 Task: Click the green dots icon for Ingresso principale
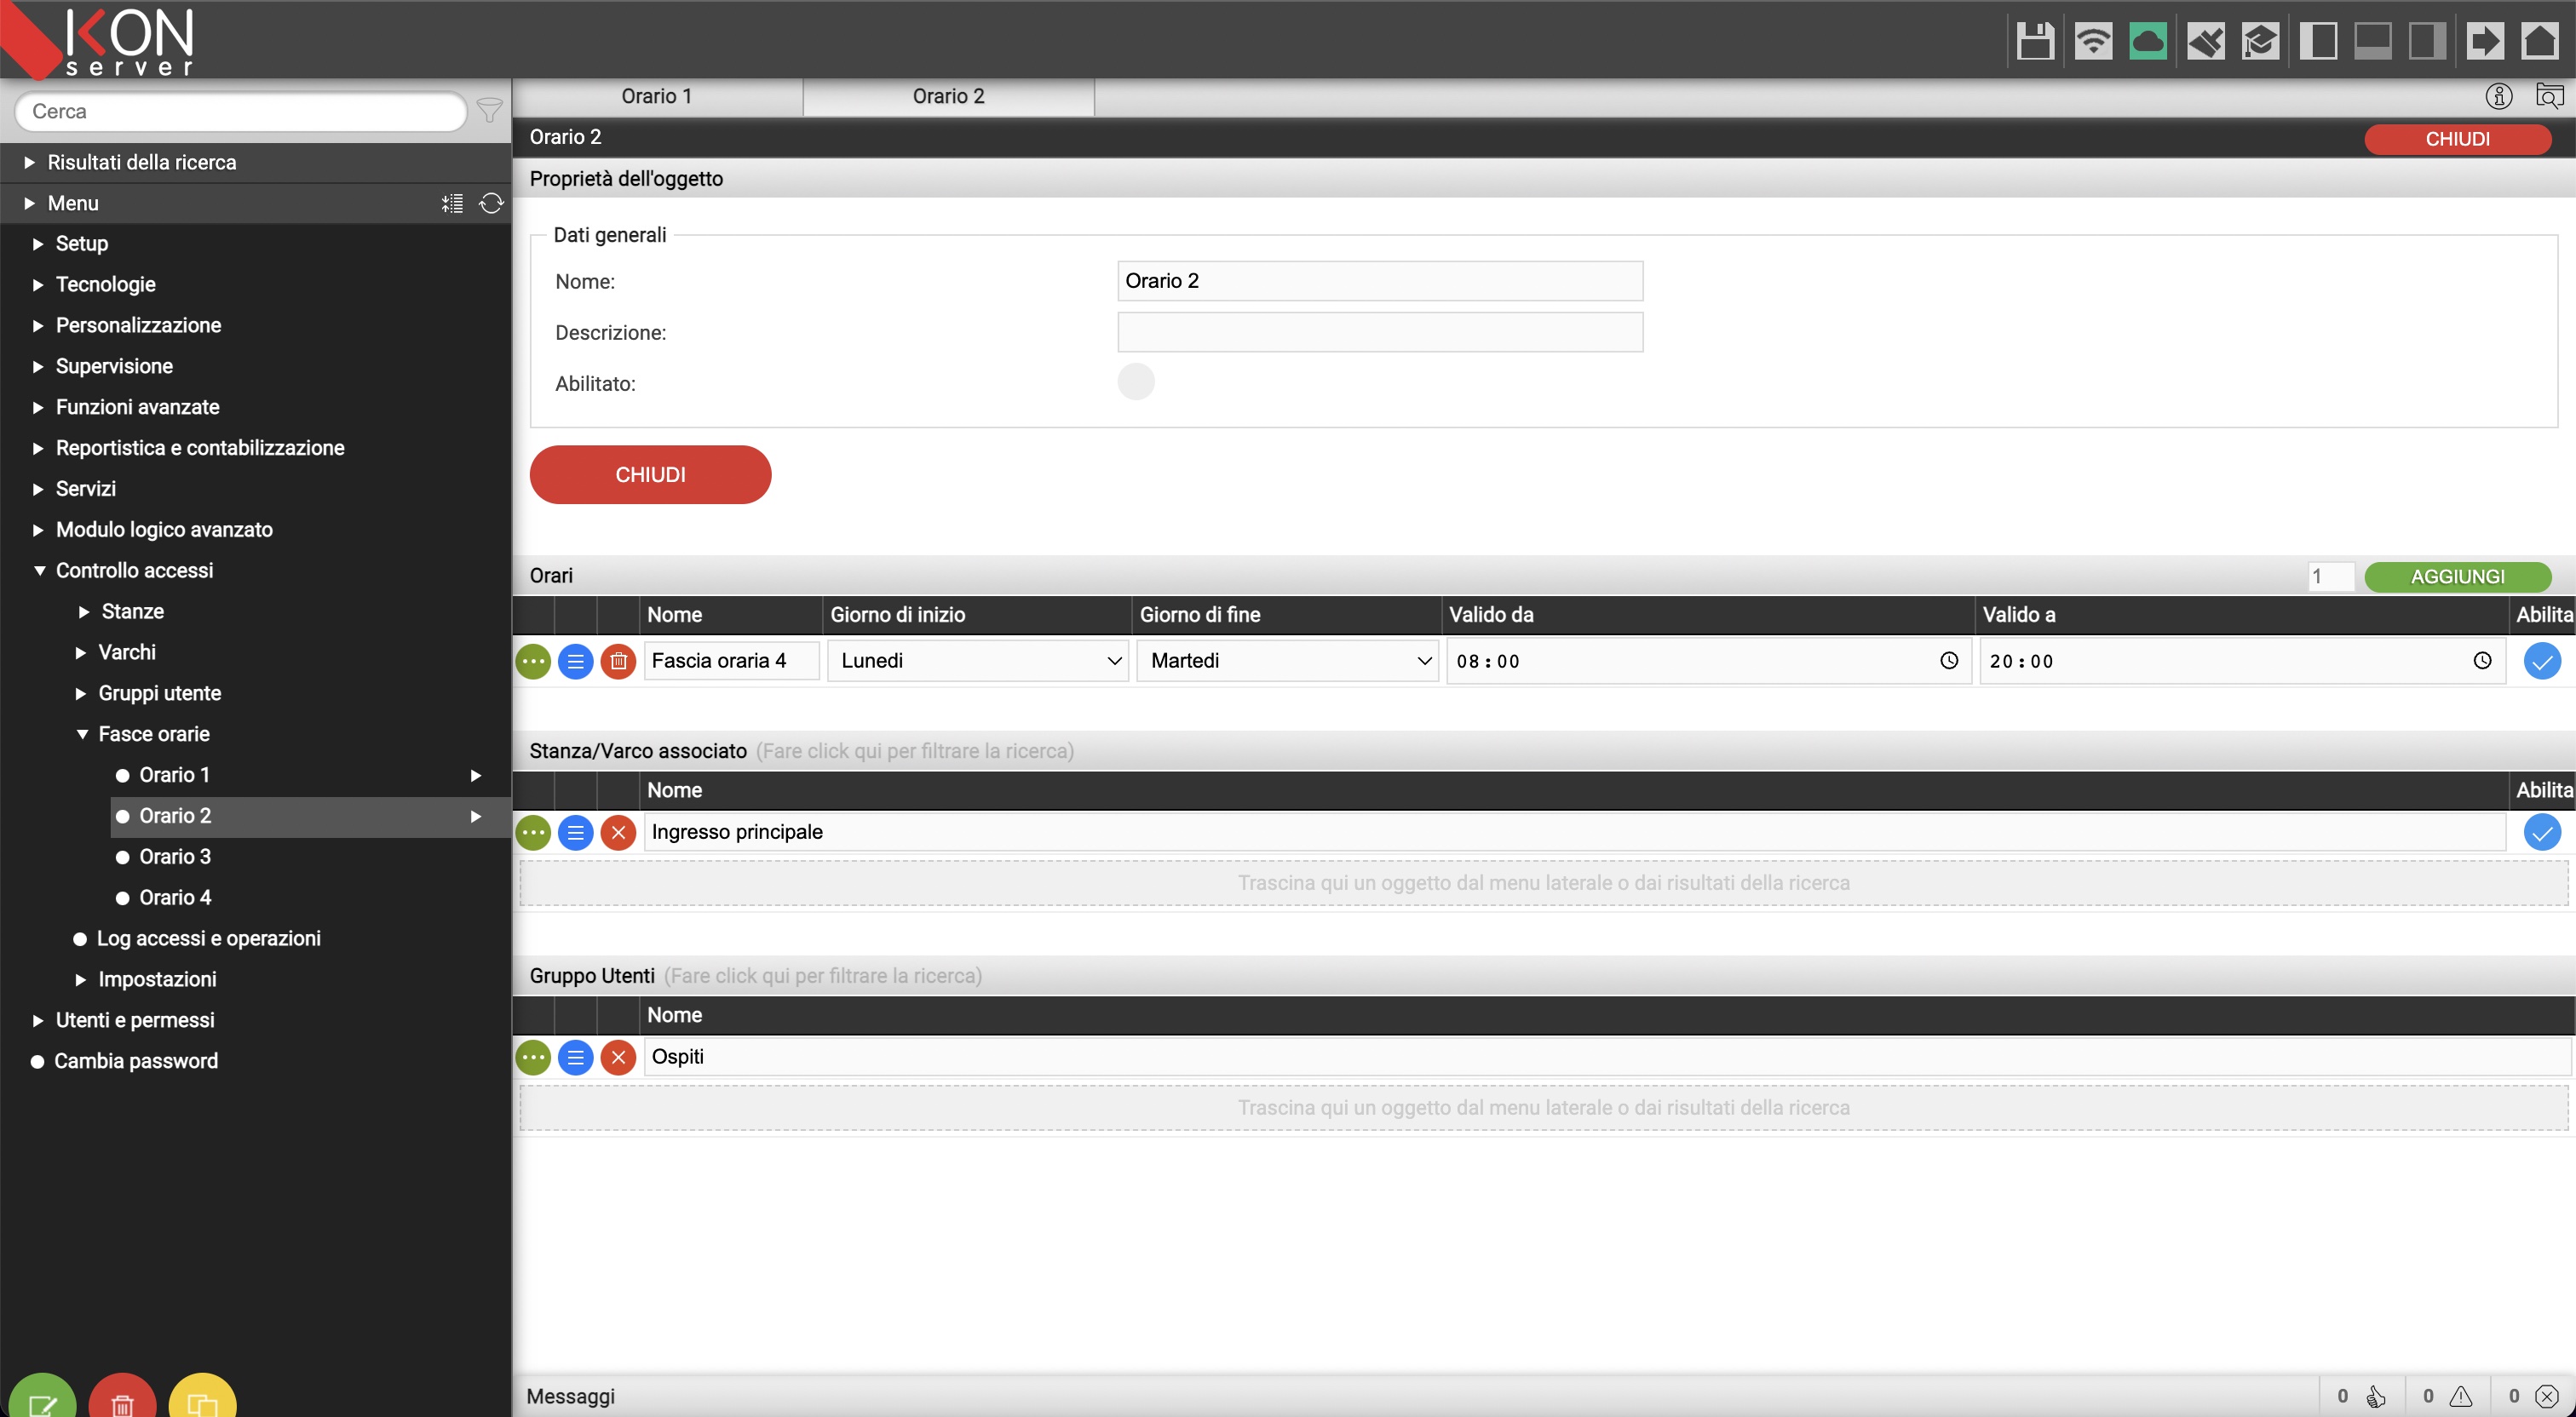click(x=533, y=832)
